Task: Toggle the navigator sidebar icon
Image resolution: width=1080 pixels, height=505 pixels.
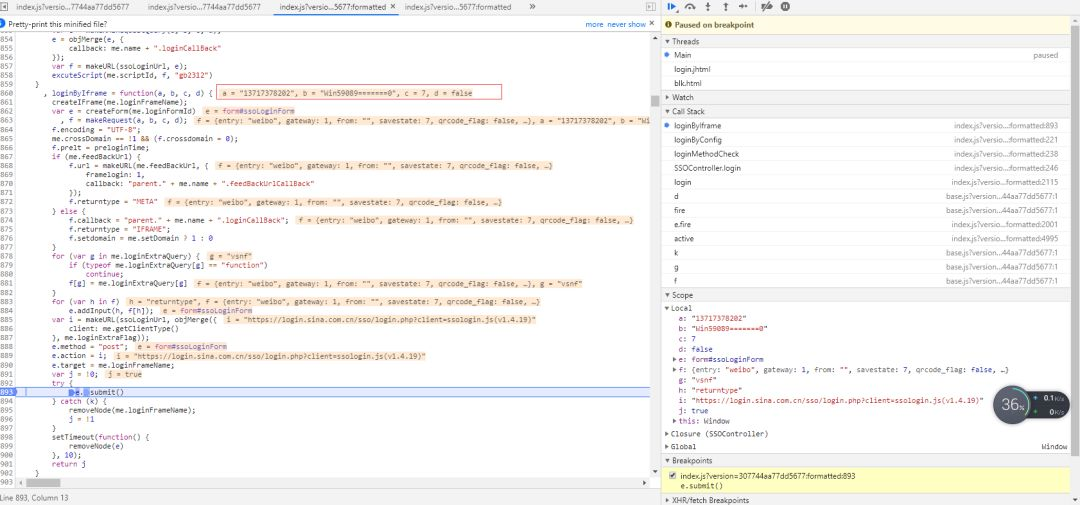Action: click(x=4, y=7)
